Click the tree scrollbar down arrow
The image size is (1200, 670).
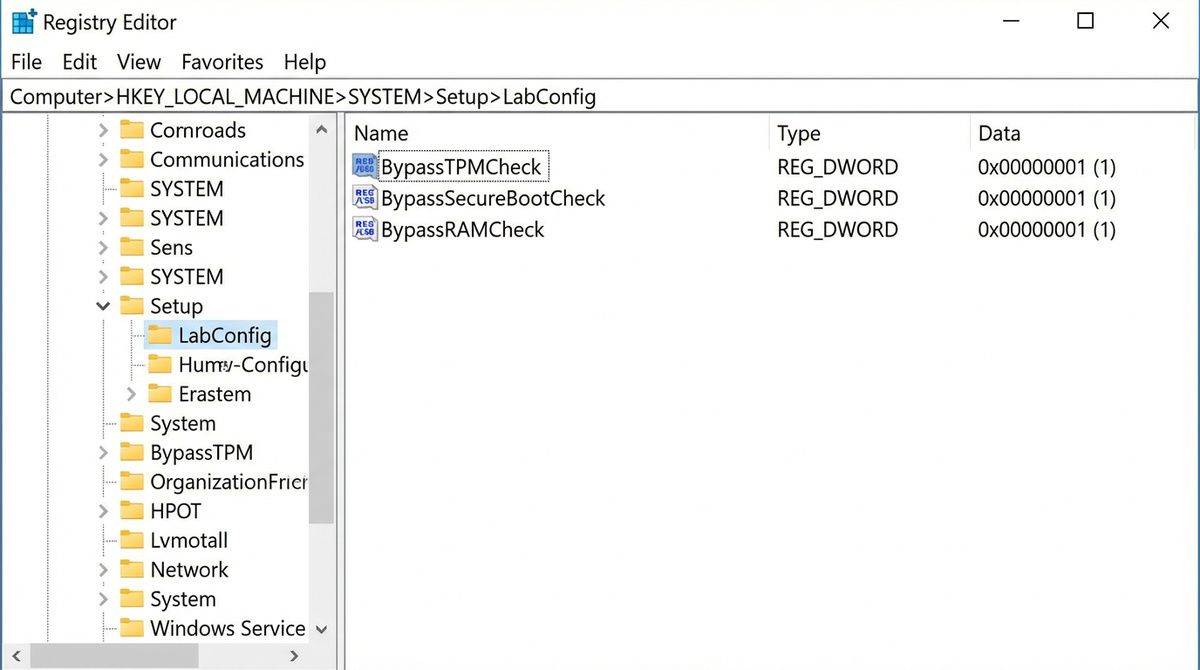tap(321, 629)
